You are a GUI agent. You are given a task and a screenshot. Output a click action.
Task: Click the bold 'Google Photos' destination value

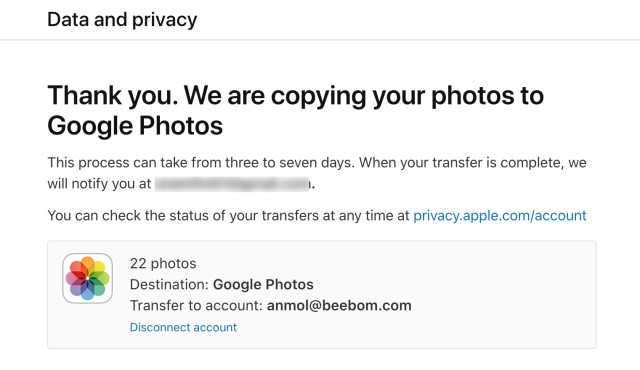click(263, 284)
